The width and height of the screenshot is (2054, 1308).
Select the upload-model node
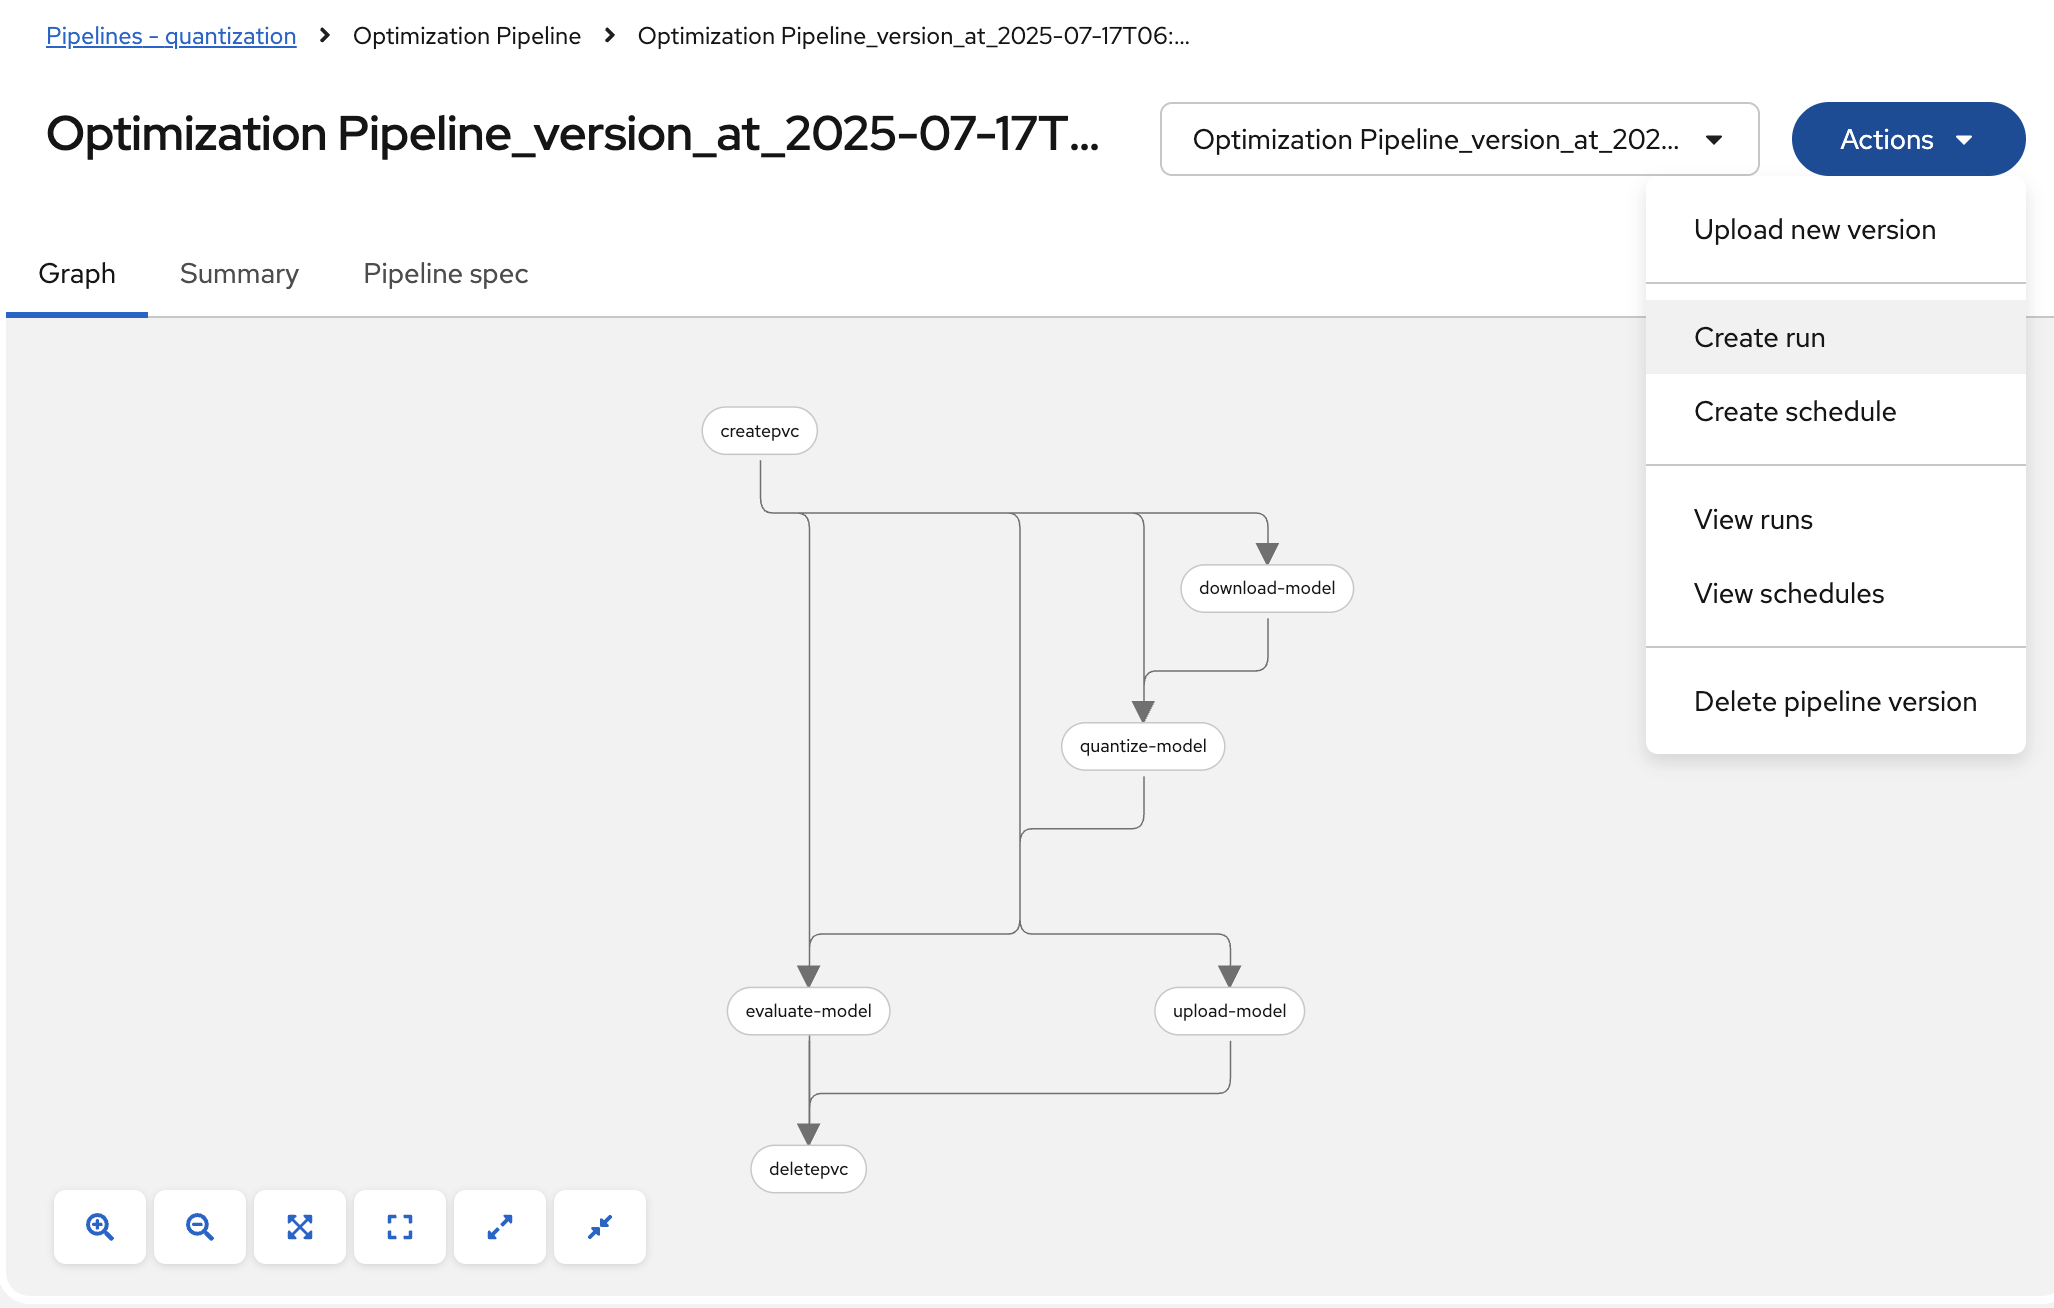point(1230,1011)
